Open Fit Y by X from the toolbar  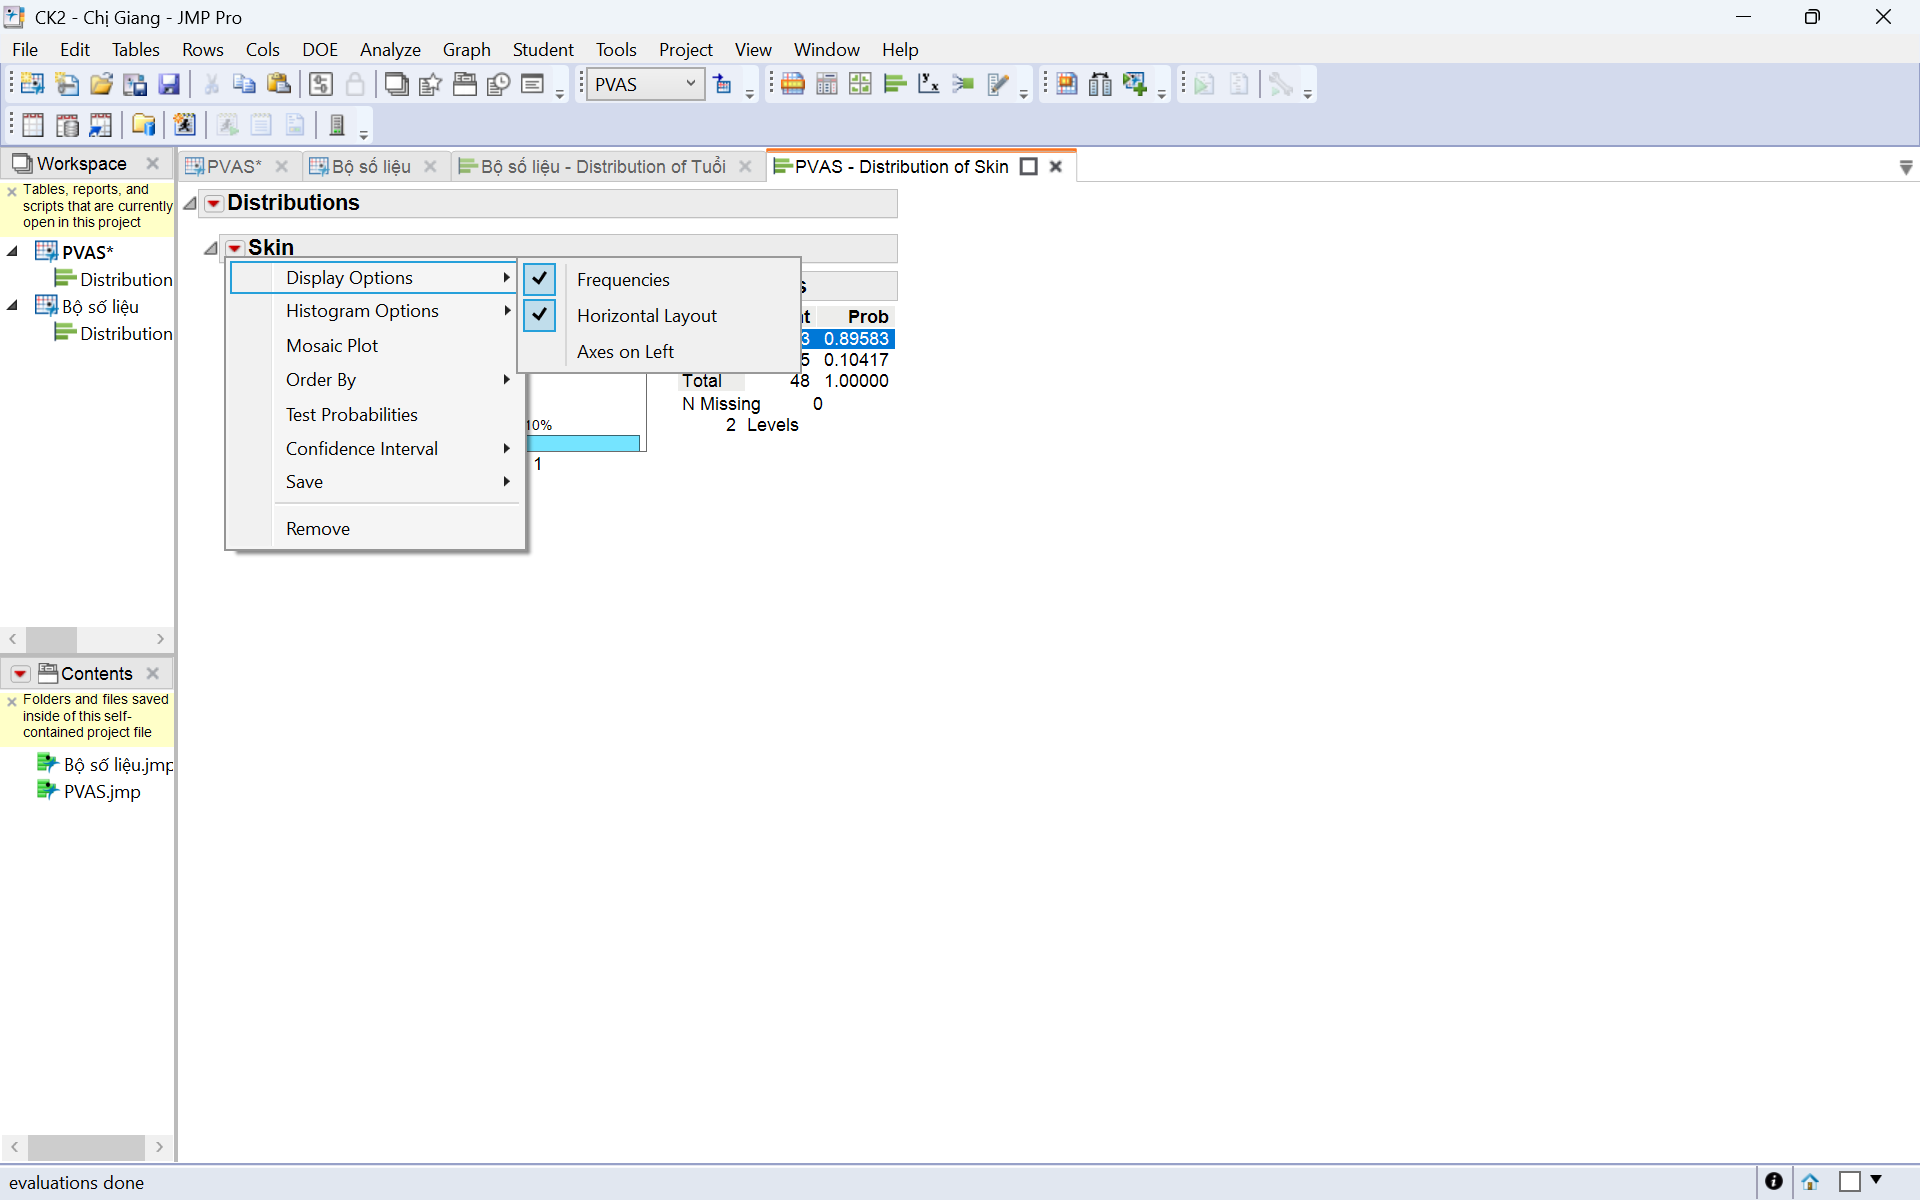pyautogui.click(x=929, y=83)
